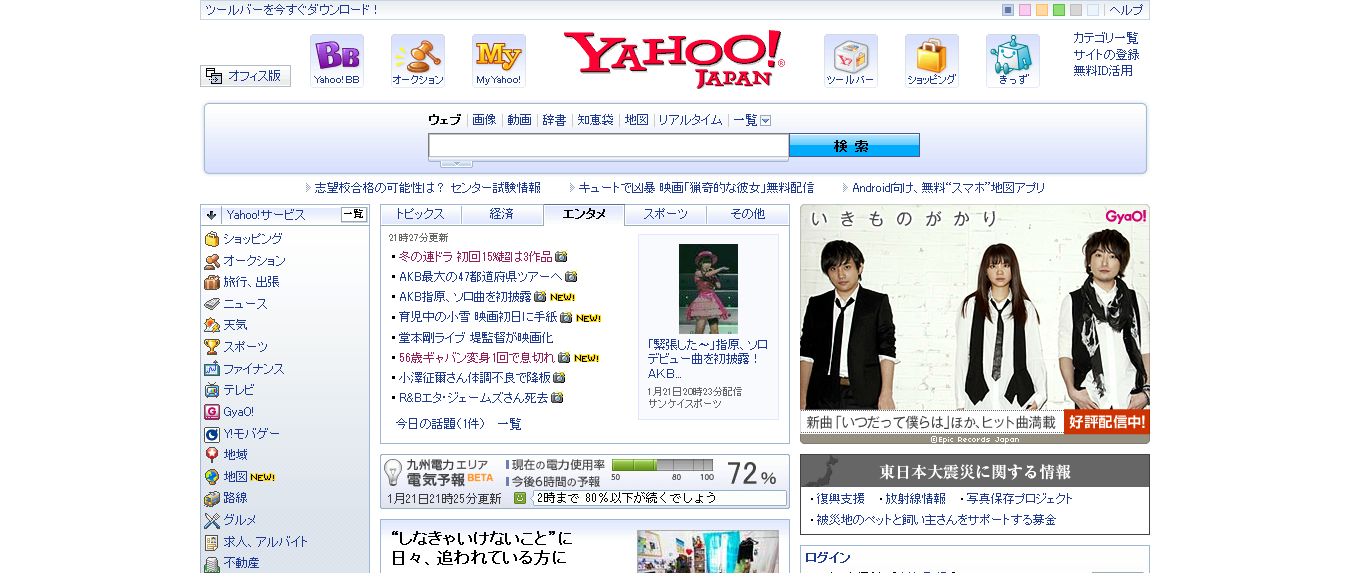Choose the gray theme color swatch
The width and height of the screenshot is (1349, 573).
click(x=1076, y=10)
